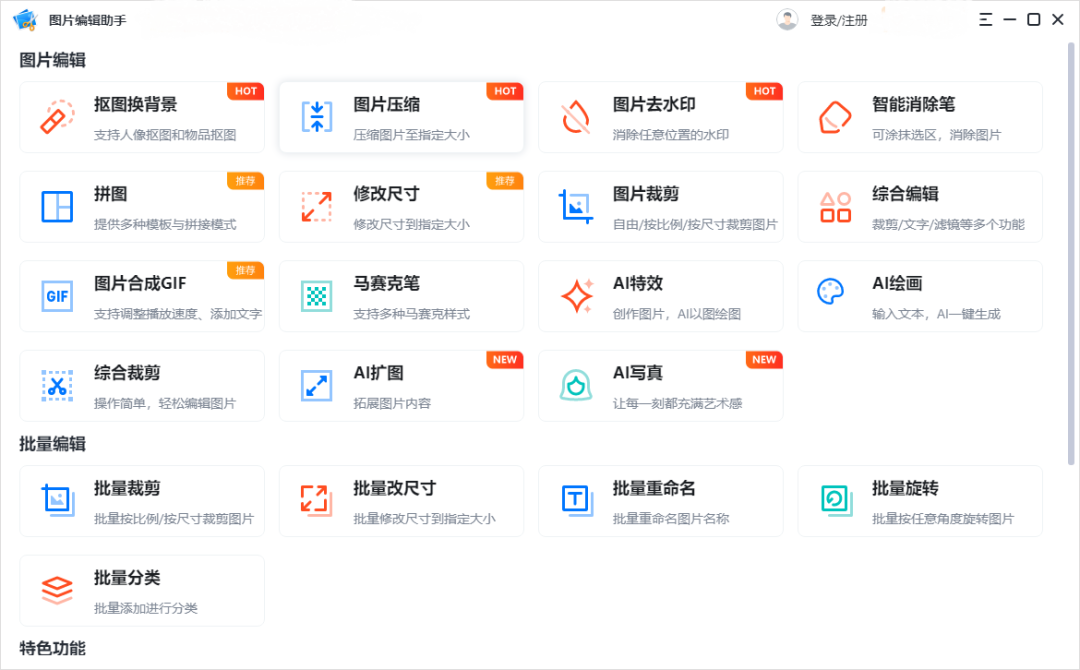Click the 图片编辑助手 app logo
The height and width of the screenshot is (670, 1080).
pyautogui.click(x=25, y=20)
